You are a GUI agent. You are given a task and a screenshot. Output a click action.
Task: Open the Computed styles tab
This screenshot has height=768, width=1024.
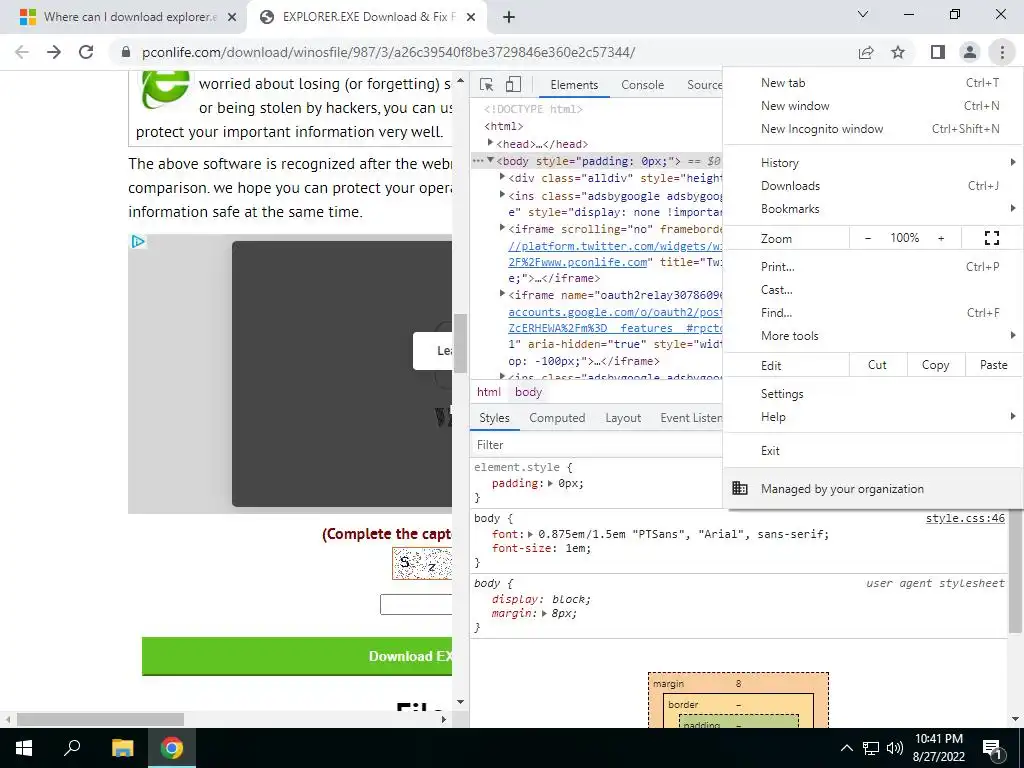click(x=557, y=418)
